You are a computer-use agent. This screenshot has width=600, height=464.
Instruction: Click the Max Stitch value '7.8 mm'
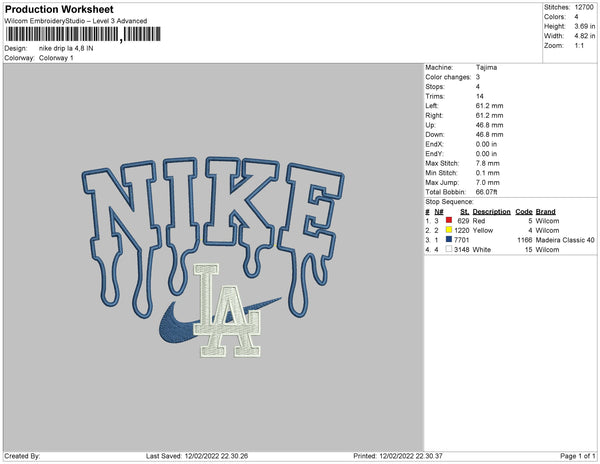[488, 163]
